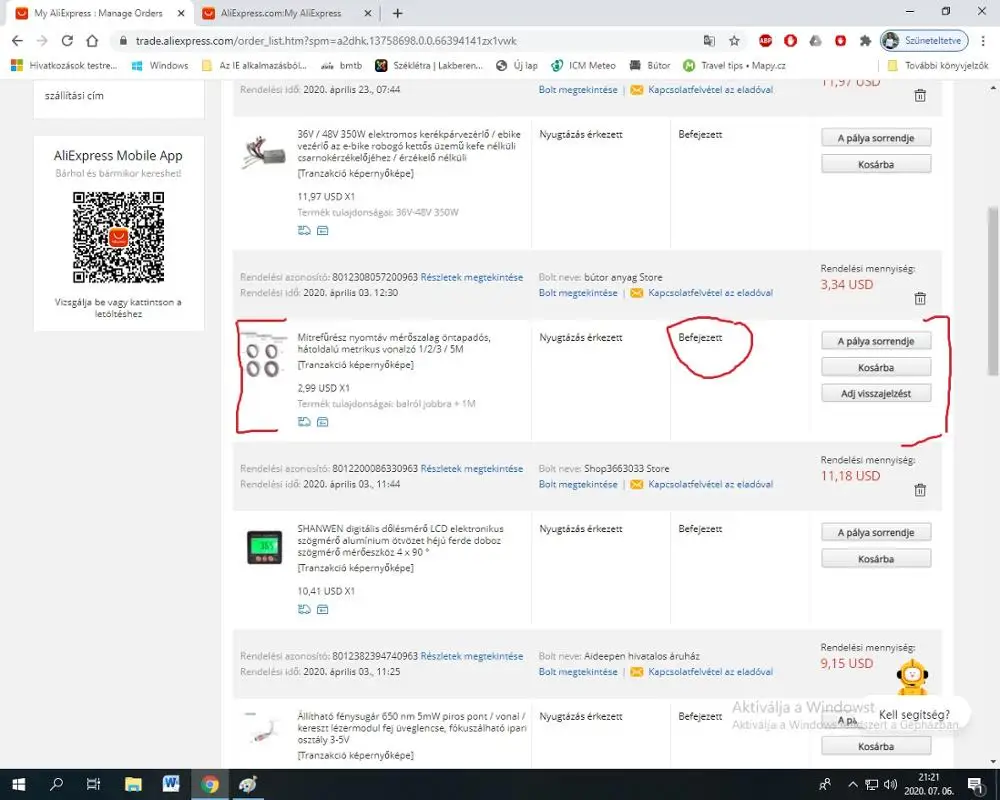Click the card icon under 2,99 USD item
Viewport: 1000px width, 800px height.
(x=323, y=422)
